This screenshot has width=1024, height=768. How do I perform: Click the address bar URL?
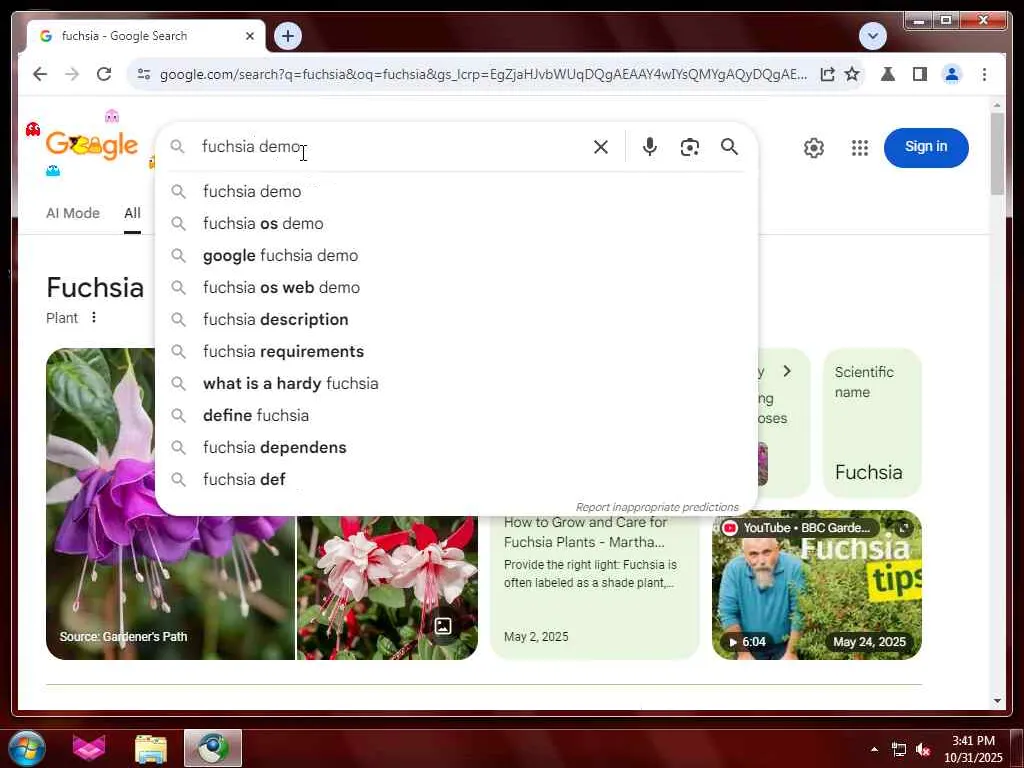click(x=483, y=74)
